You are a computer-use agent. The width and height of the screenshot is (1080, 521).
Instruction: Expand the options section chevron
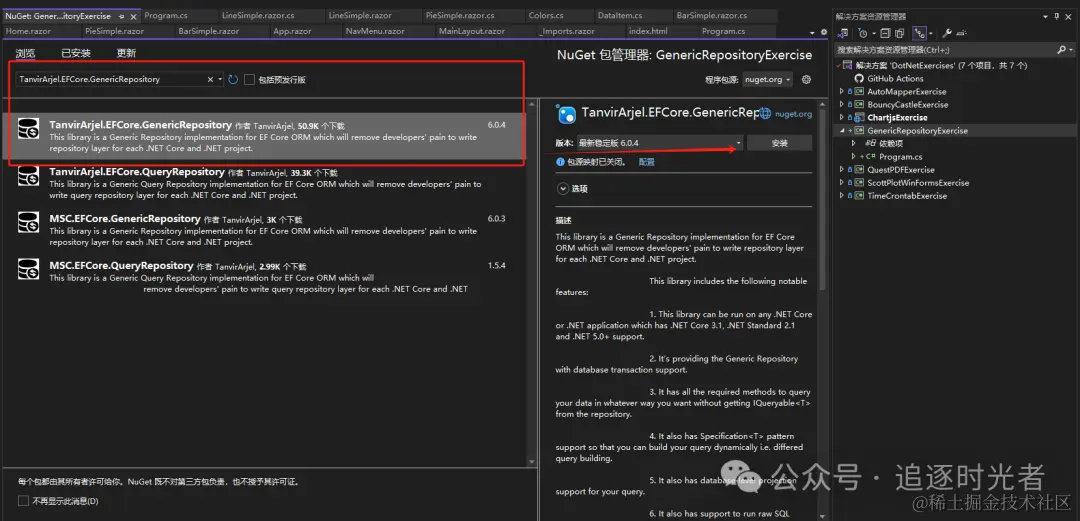[x=563, y=188]
